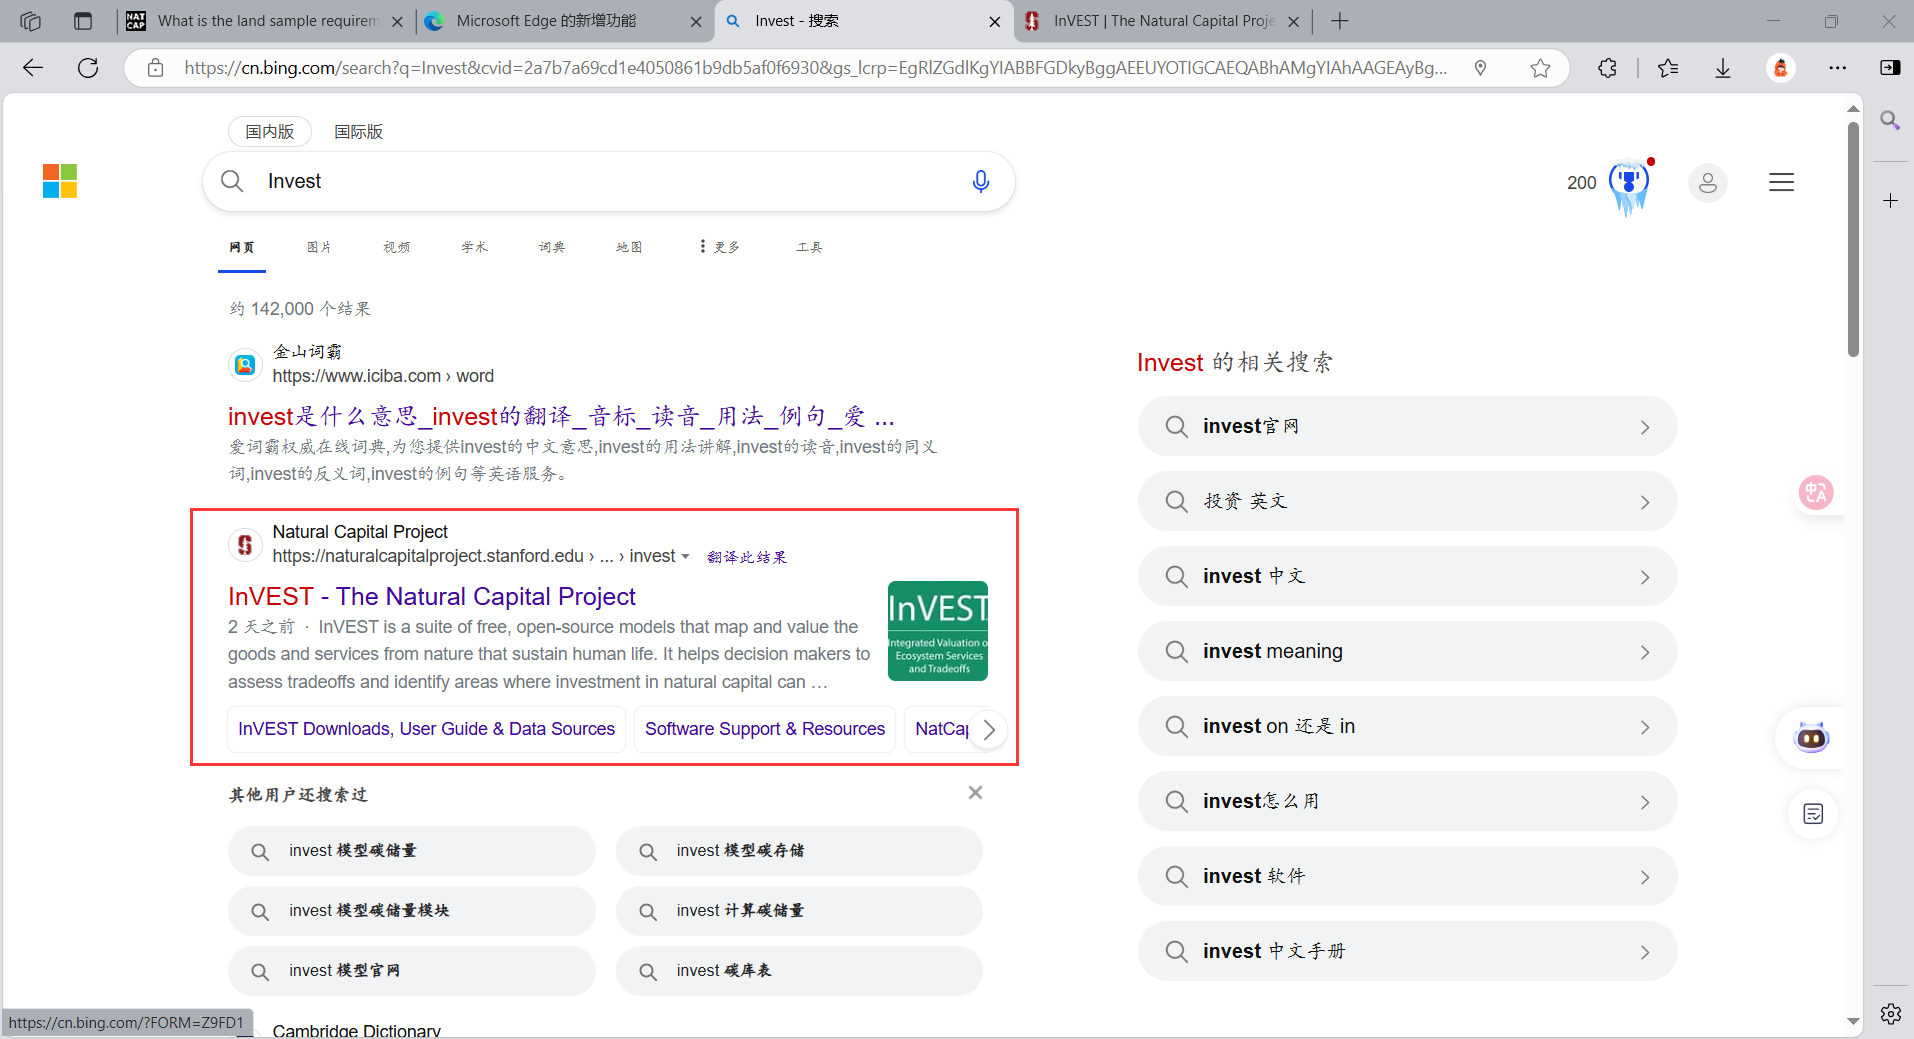Open related search invest官网
Image resolution: width=1914 pixels, height=1039 pixels.
(1407, 427)
